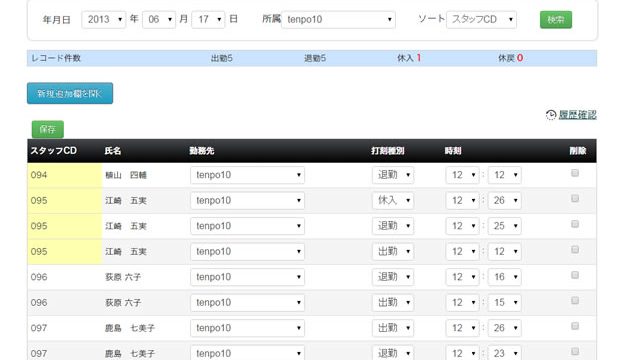Tick the 削除 checkbox in the 095 退勤 row
Viewport: 640px width, 360px height.
pos(575,224)
